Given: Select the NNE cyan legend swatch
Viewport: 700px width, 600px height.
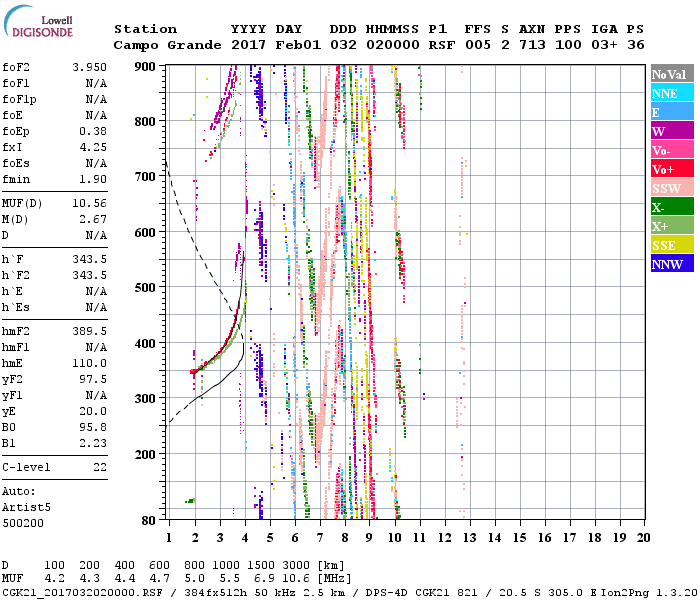Looking at the screenshot, I should pos(672,93).
